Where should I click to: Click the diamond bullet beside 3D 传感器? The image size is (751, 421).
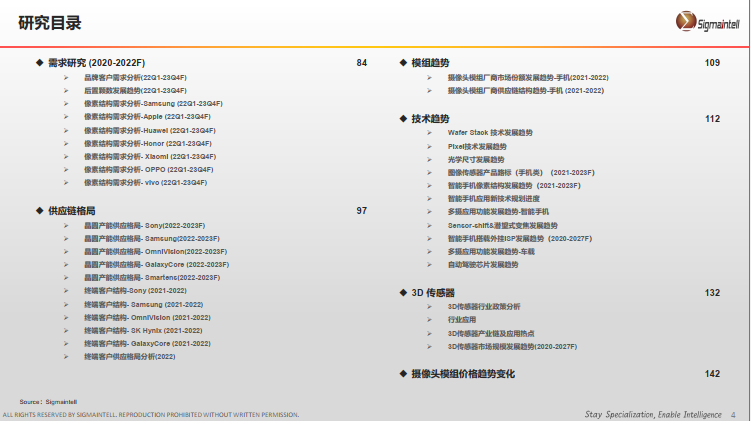pos(402,293)
